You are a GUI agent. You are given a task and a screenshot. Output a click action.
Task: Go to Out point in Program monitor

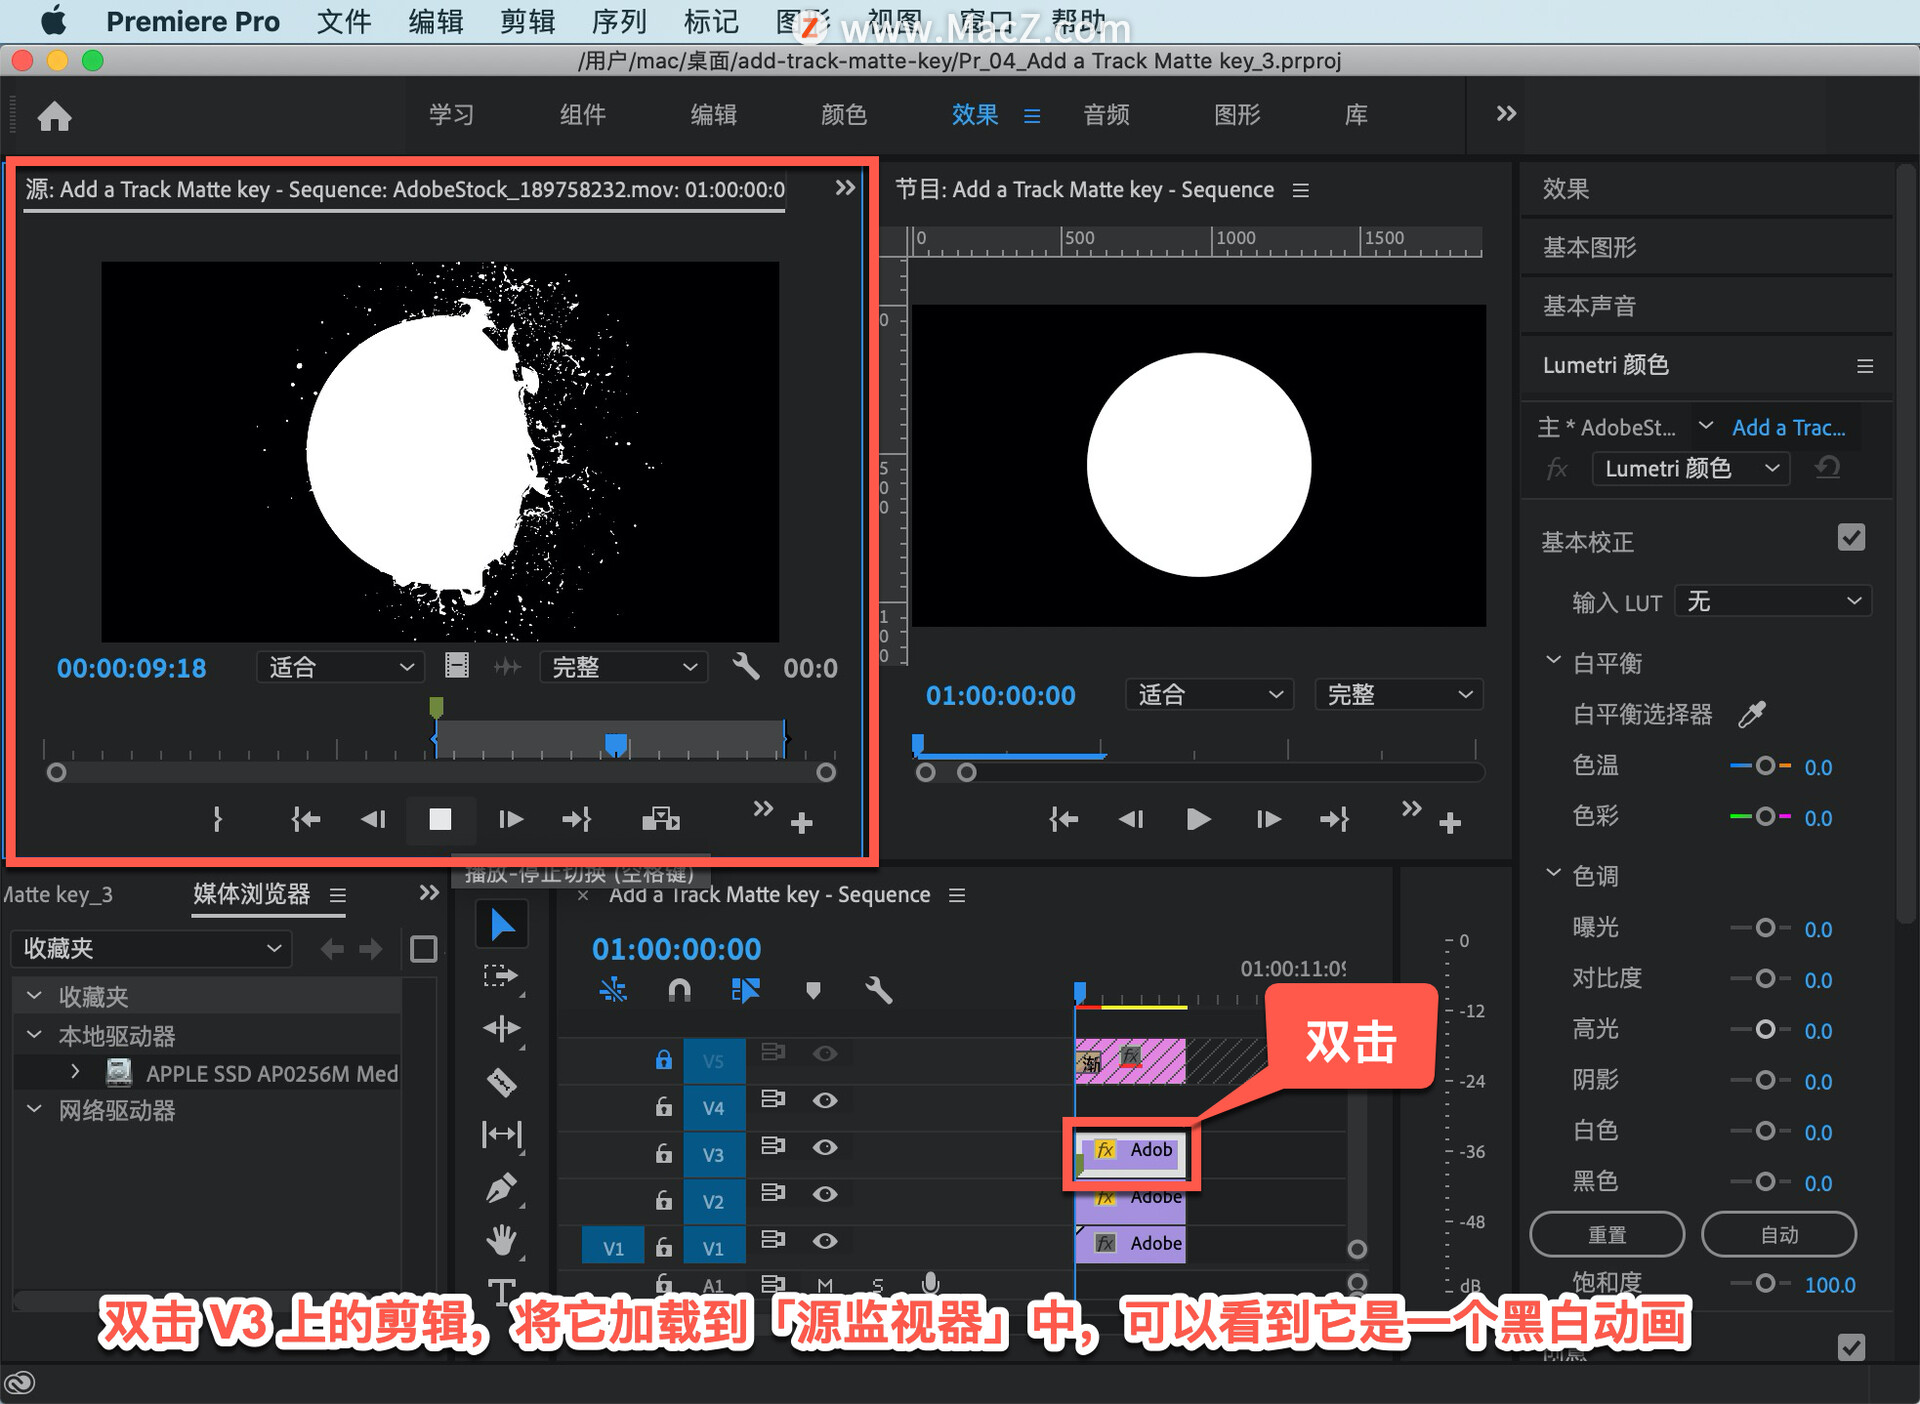click(x=1335, y=819)
